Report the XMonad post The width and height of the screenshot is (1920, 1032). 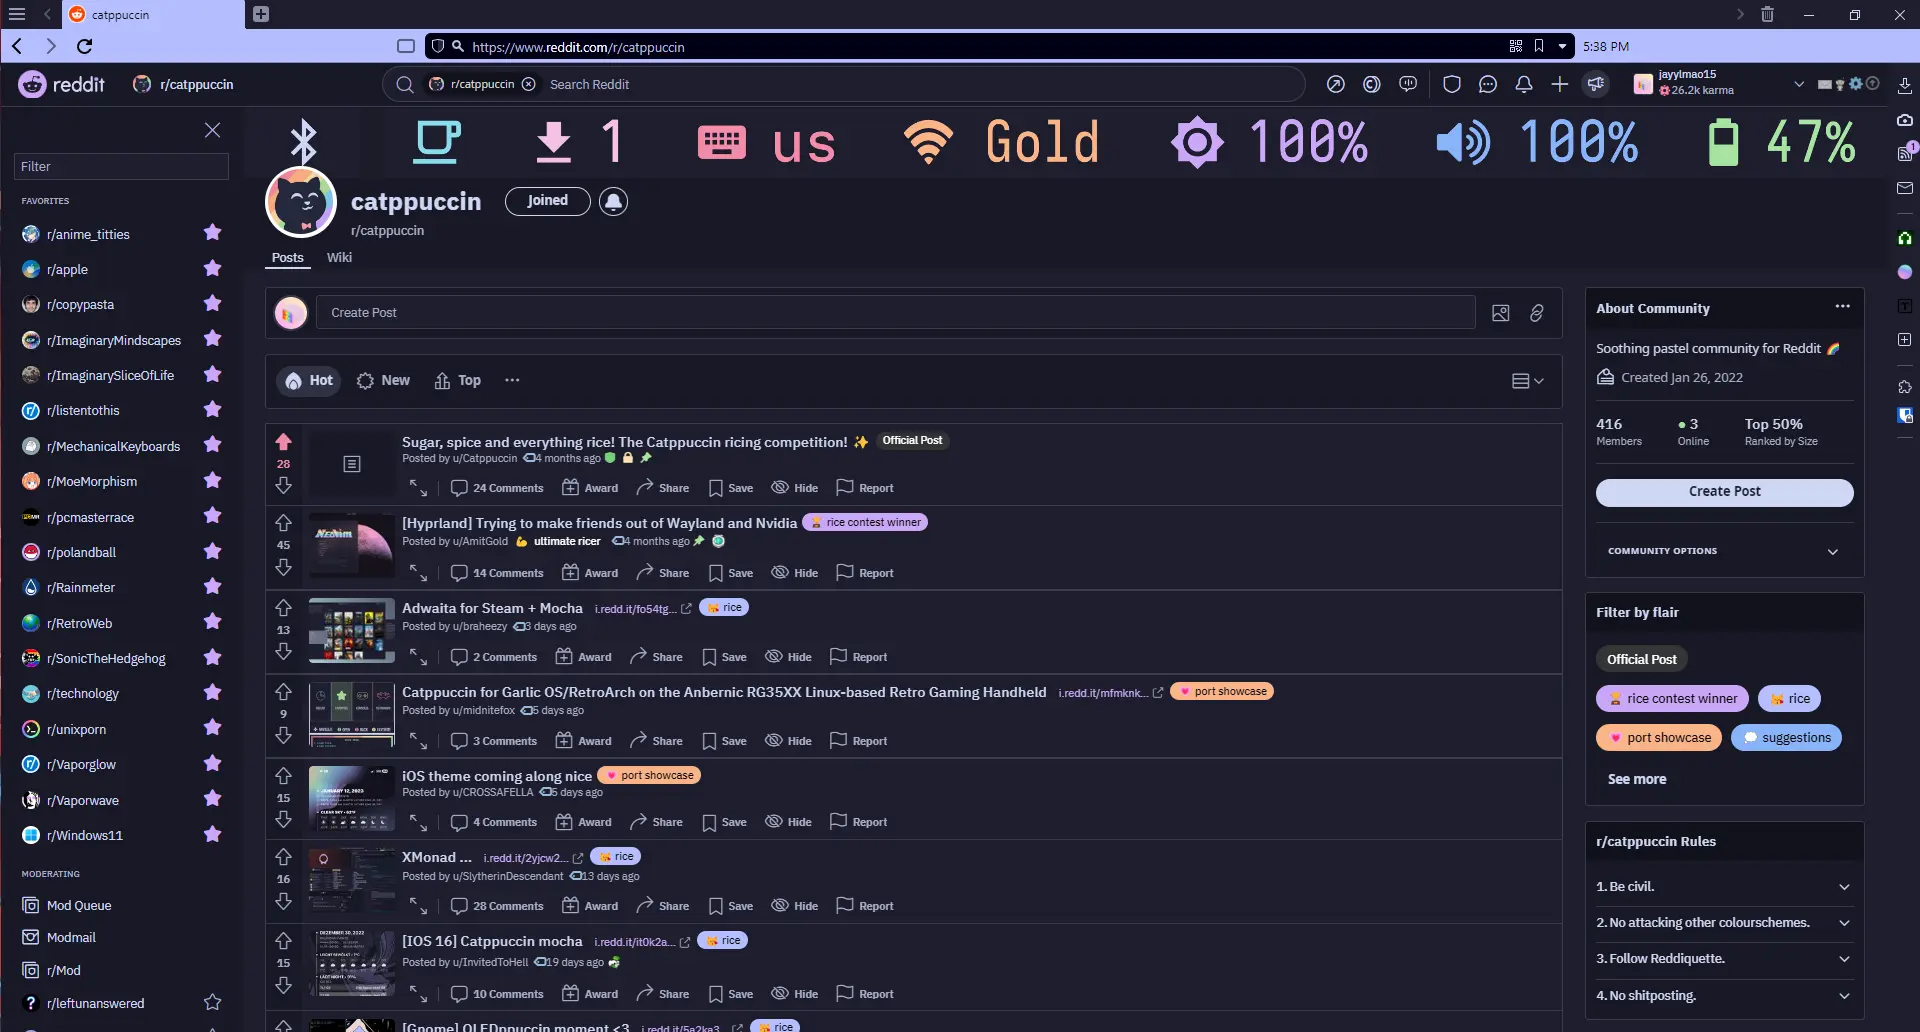(x=865, y=906)
